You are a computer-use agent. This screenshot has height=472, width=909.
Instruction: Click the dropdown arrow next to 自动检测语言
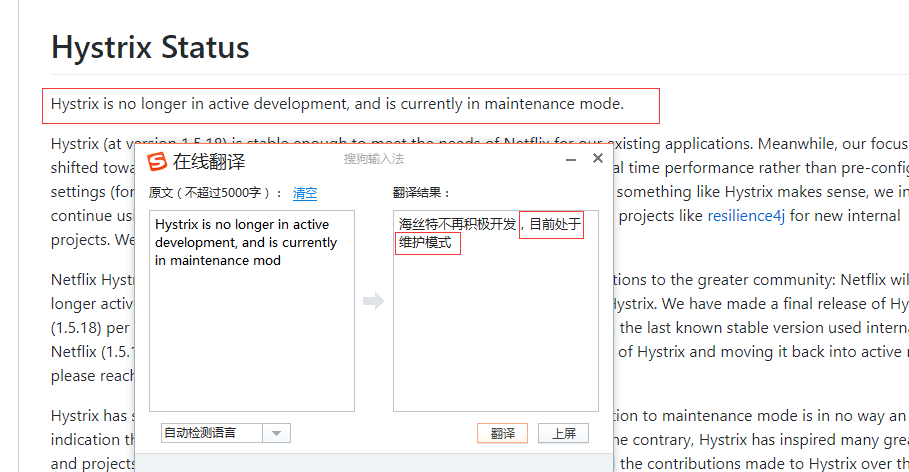click(x=277, y=433)
